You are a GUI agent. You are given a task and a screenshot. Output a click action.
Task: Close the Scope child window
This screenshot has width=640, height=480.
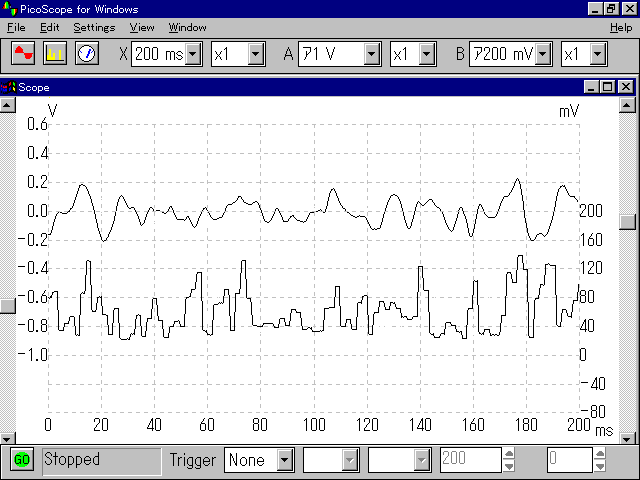[x=626, y=87]
